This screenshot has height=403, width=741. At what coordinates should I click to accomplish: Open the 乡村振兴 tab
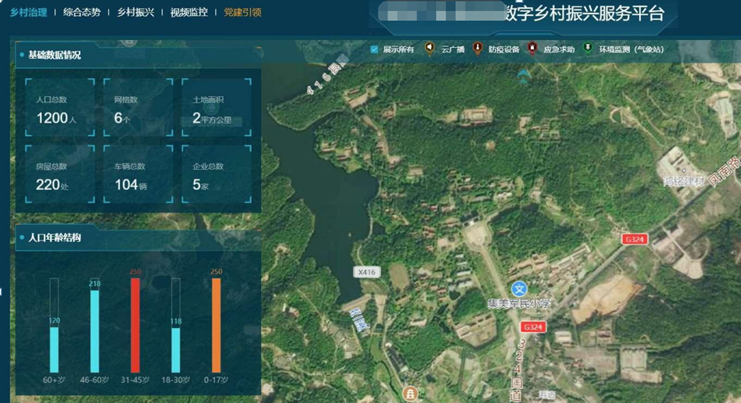coord(135,12)
